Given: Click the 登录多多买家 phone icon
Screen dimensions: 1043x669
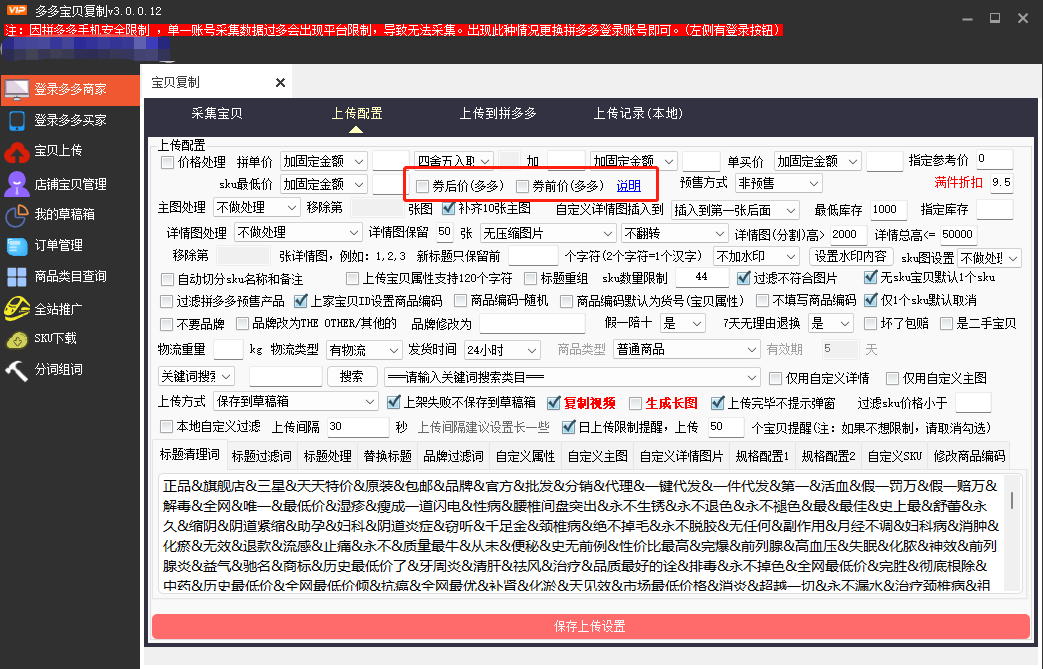Looking at the screenshot, I should click(17, 120).
